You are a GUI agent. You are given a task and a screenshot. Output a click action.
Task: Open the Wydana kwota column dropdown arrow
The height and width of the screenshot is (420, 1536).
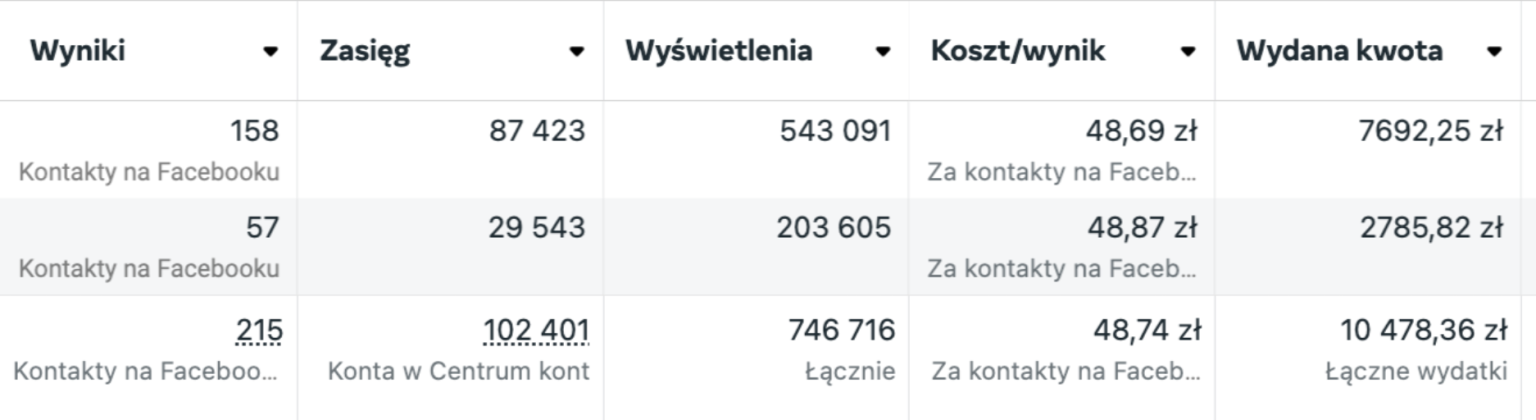(x=1494, y=52)
